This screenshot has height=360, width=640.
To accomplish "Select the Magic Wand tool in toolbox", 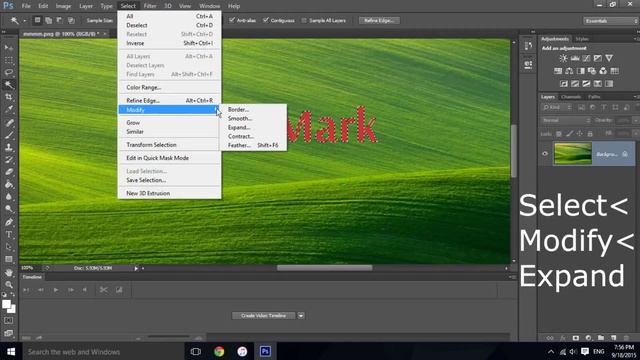I will [9, 84].
